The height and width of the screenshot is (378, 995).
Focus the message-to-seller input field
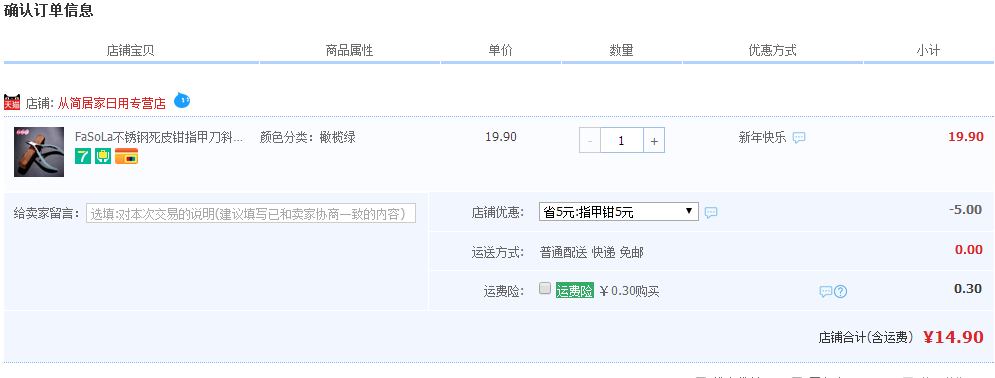point(251,213)
